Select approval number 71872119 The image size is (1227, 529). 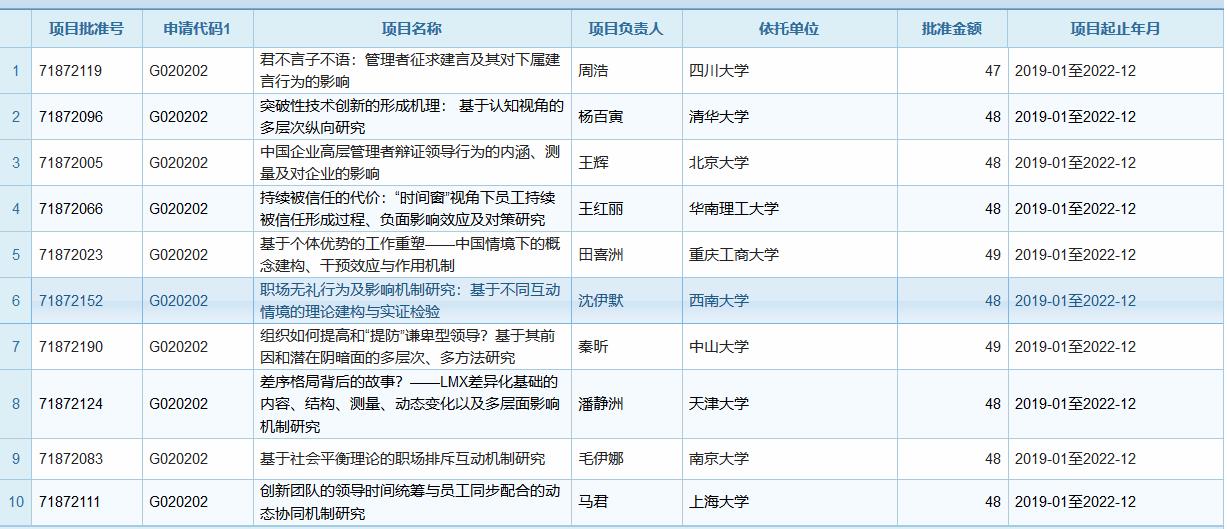pyautogui.click(x=71, y=71)
